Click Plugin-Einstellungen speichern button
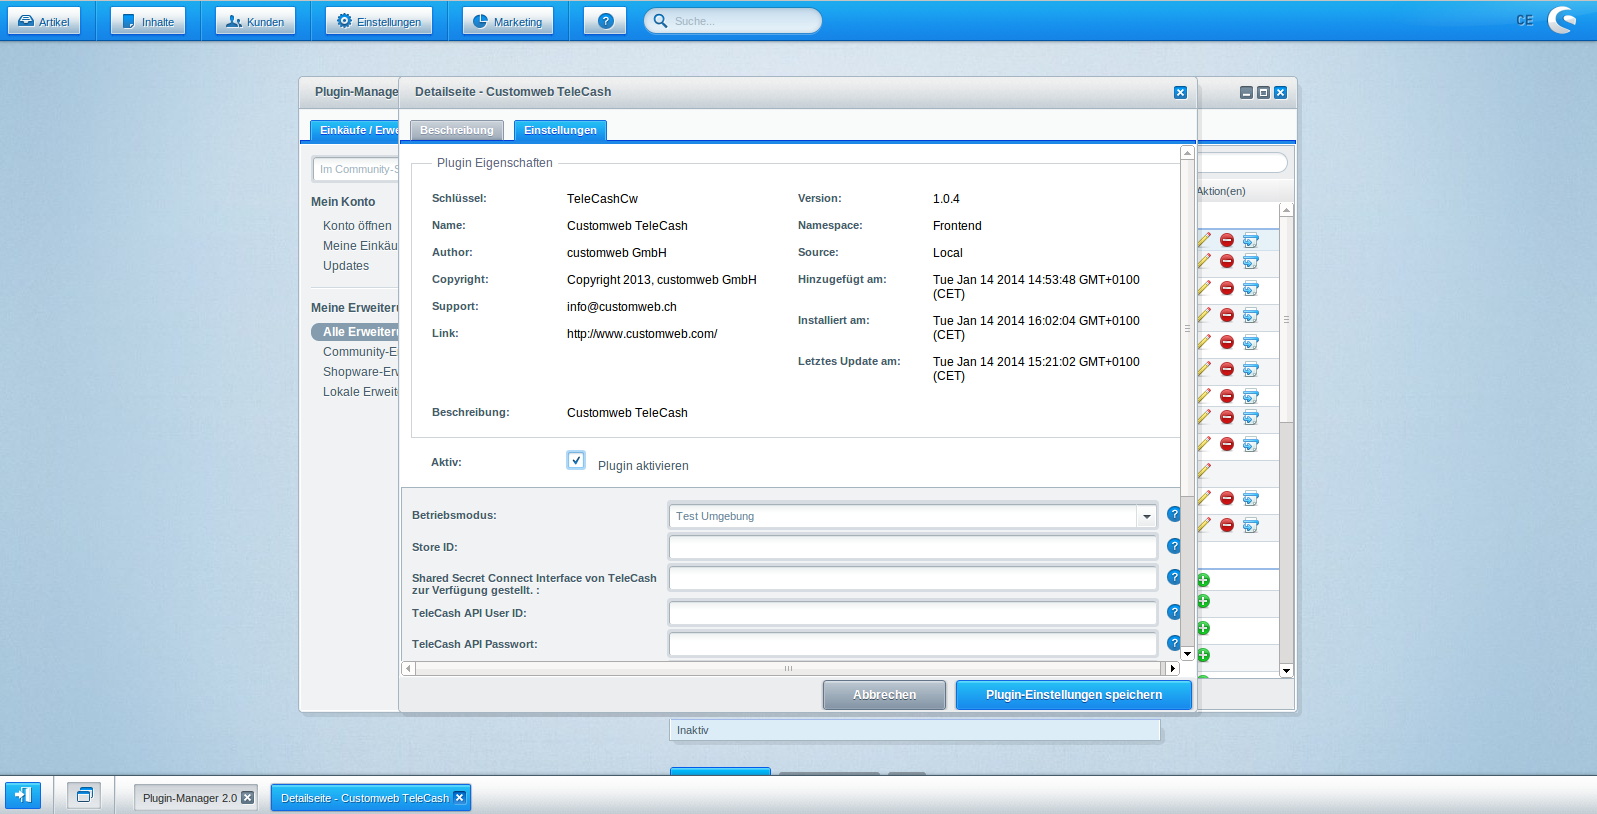This screenshot has width=1597, height=814. 1073,695
